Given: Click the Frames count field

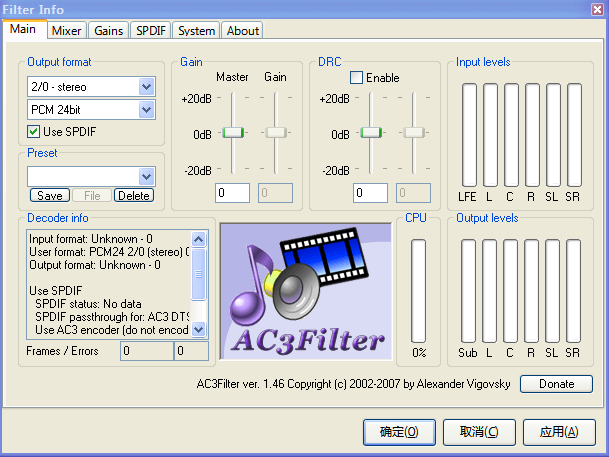Looking at the screenshot, I should click(x=147, y=351).
